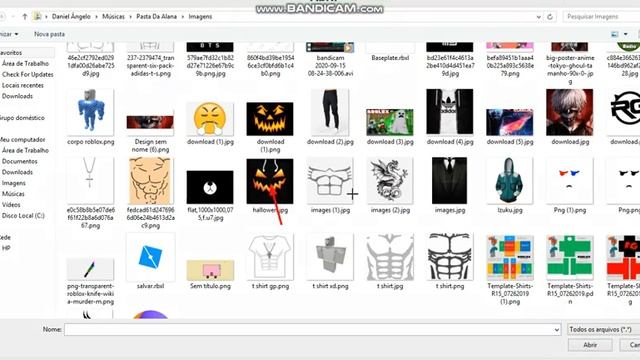Click in the Pesquisar Imagens search field

pos(601,17)
